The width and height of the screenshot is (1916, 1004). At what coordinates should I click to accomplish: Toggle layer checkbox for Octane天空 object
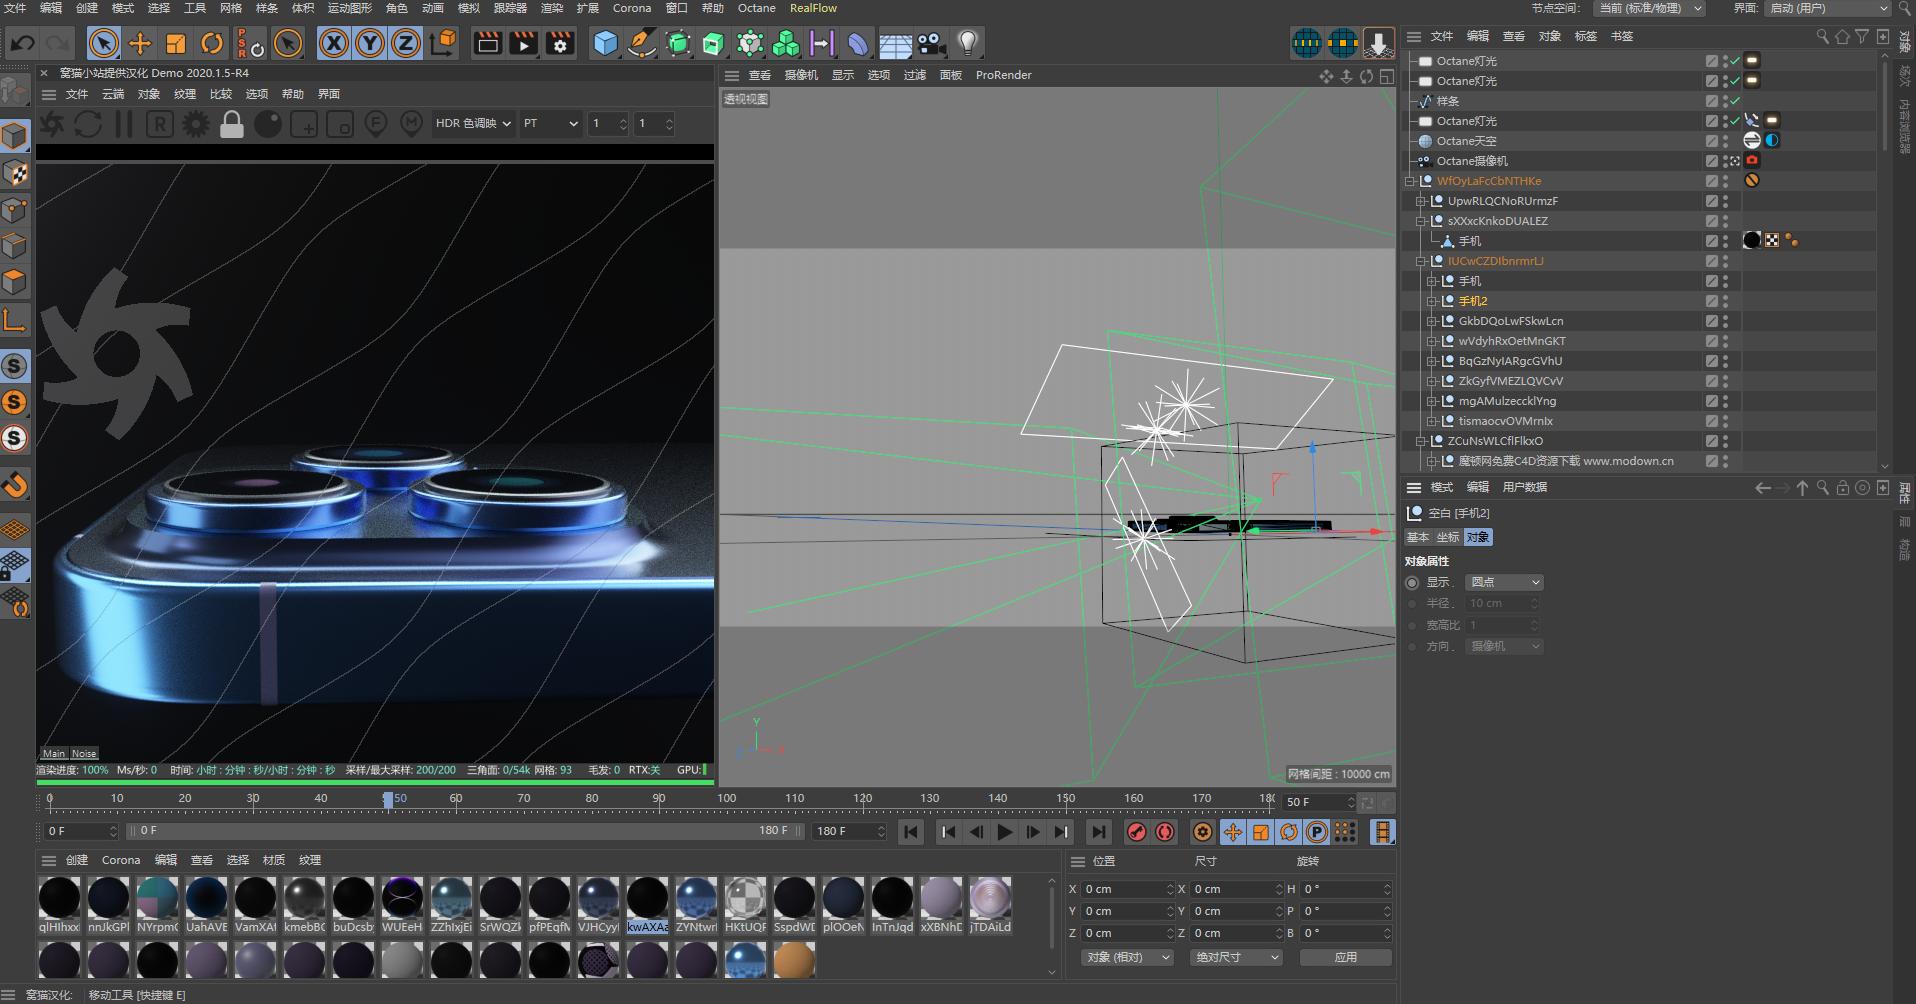pyautogui.click(x=1712, y=141)
